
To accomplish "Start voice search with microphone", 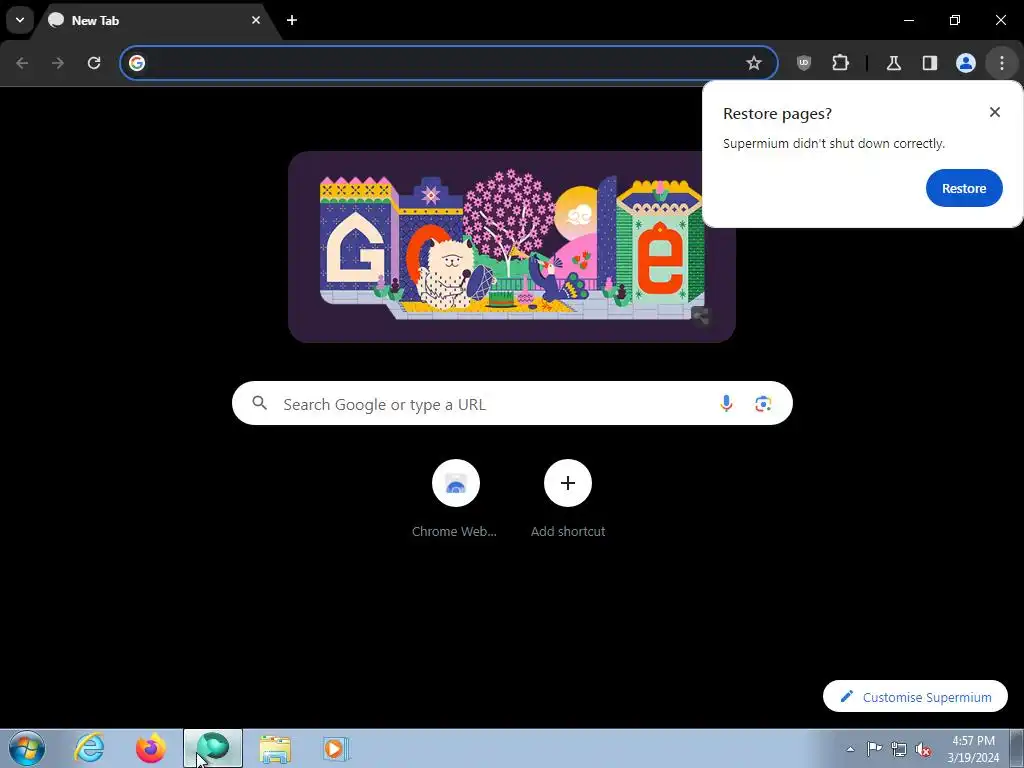I will [x=726, y=404].
